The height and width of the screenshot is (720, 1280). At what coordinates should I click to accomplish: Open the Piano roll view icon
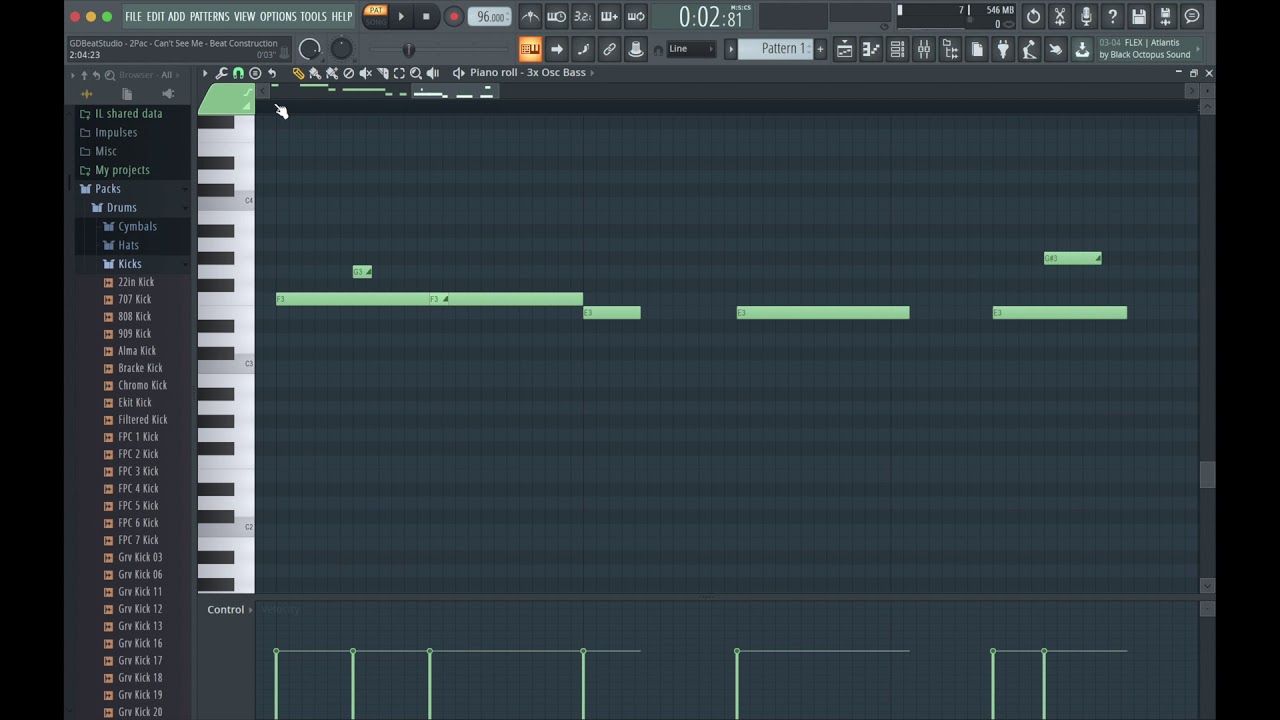tap(871, 49)
